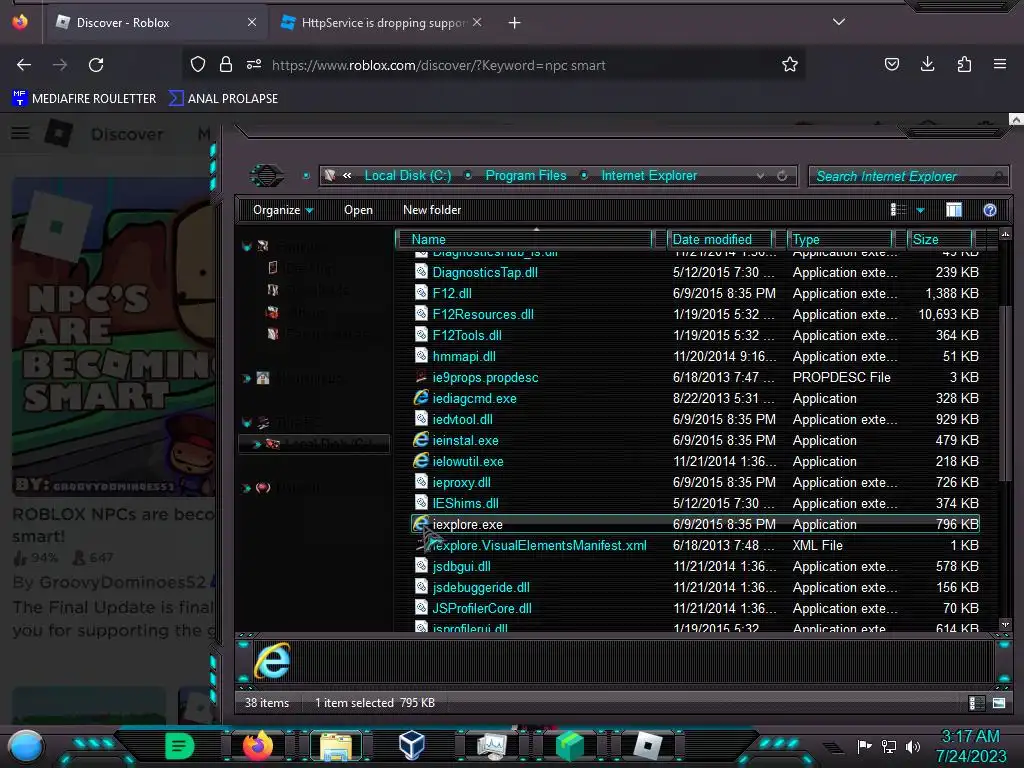The width and height of the screenshot is (1024, 768).
Task: Open Roblox Studio taskbar icon
Action: click(648, 745)
